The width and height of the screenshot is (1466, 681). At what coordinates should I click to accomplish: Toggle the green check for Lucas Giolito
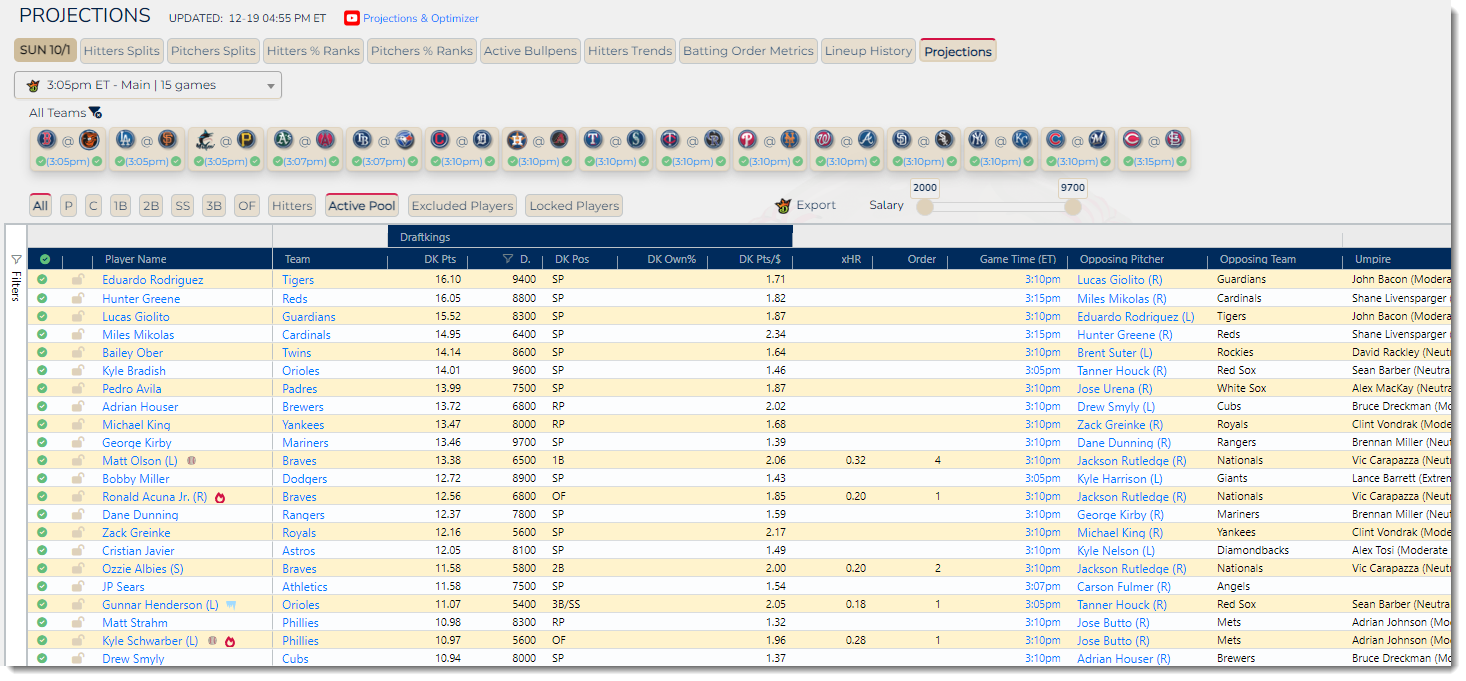42,317
